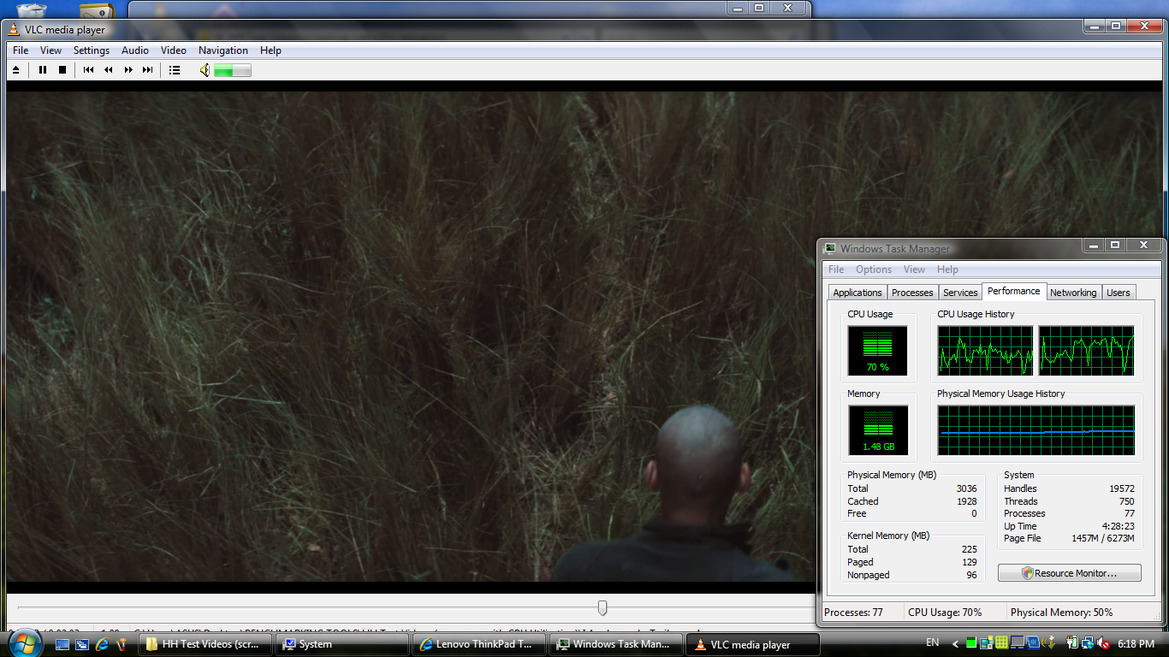Click the Memory 1.48 GB meter

(877, 430)
